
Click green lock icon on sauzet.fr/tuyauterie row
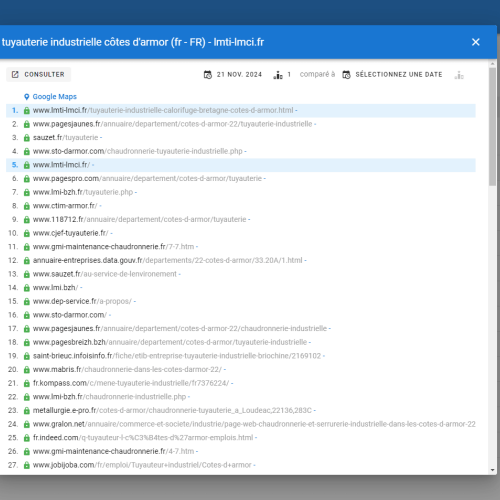(27, 138)
